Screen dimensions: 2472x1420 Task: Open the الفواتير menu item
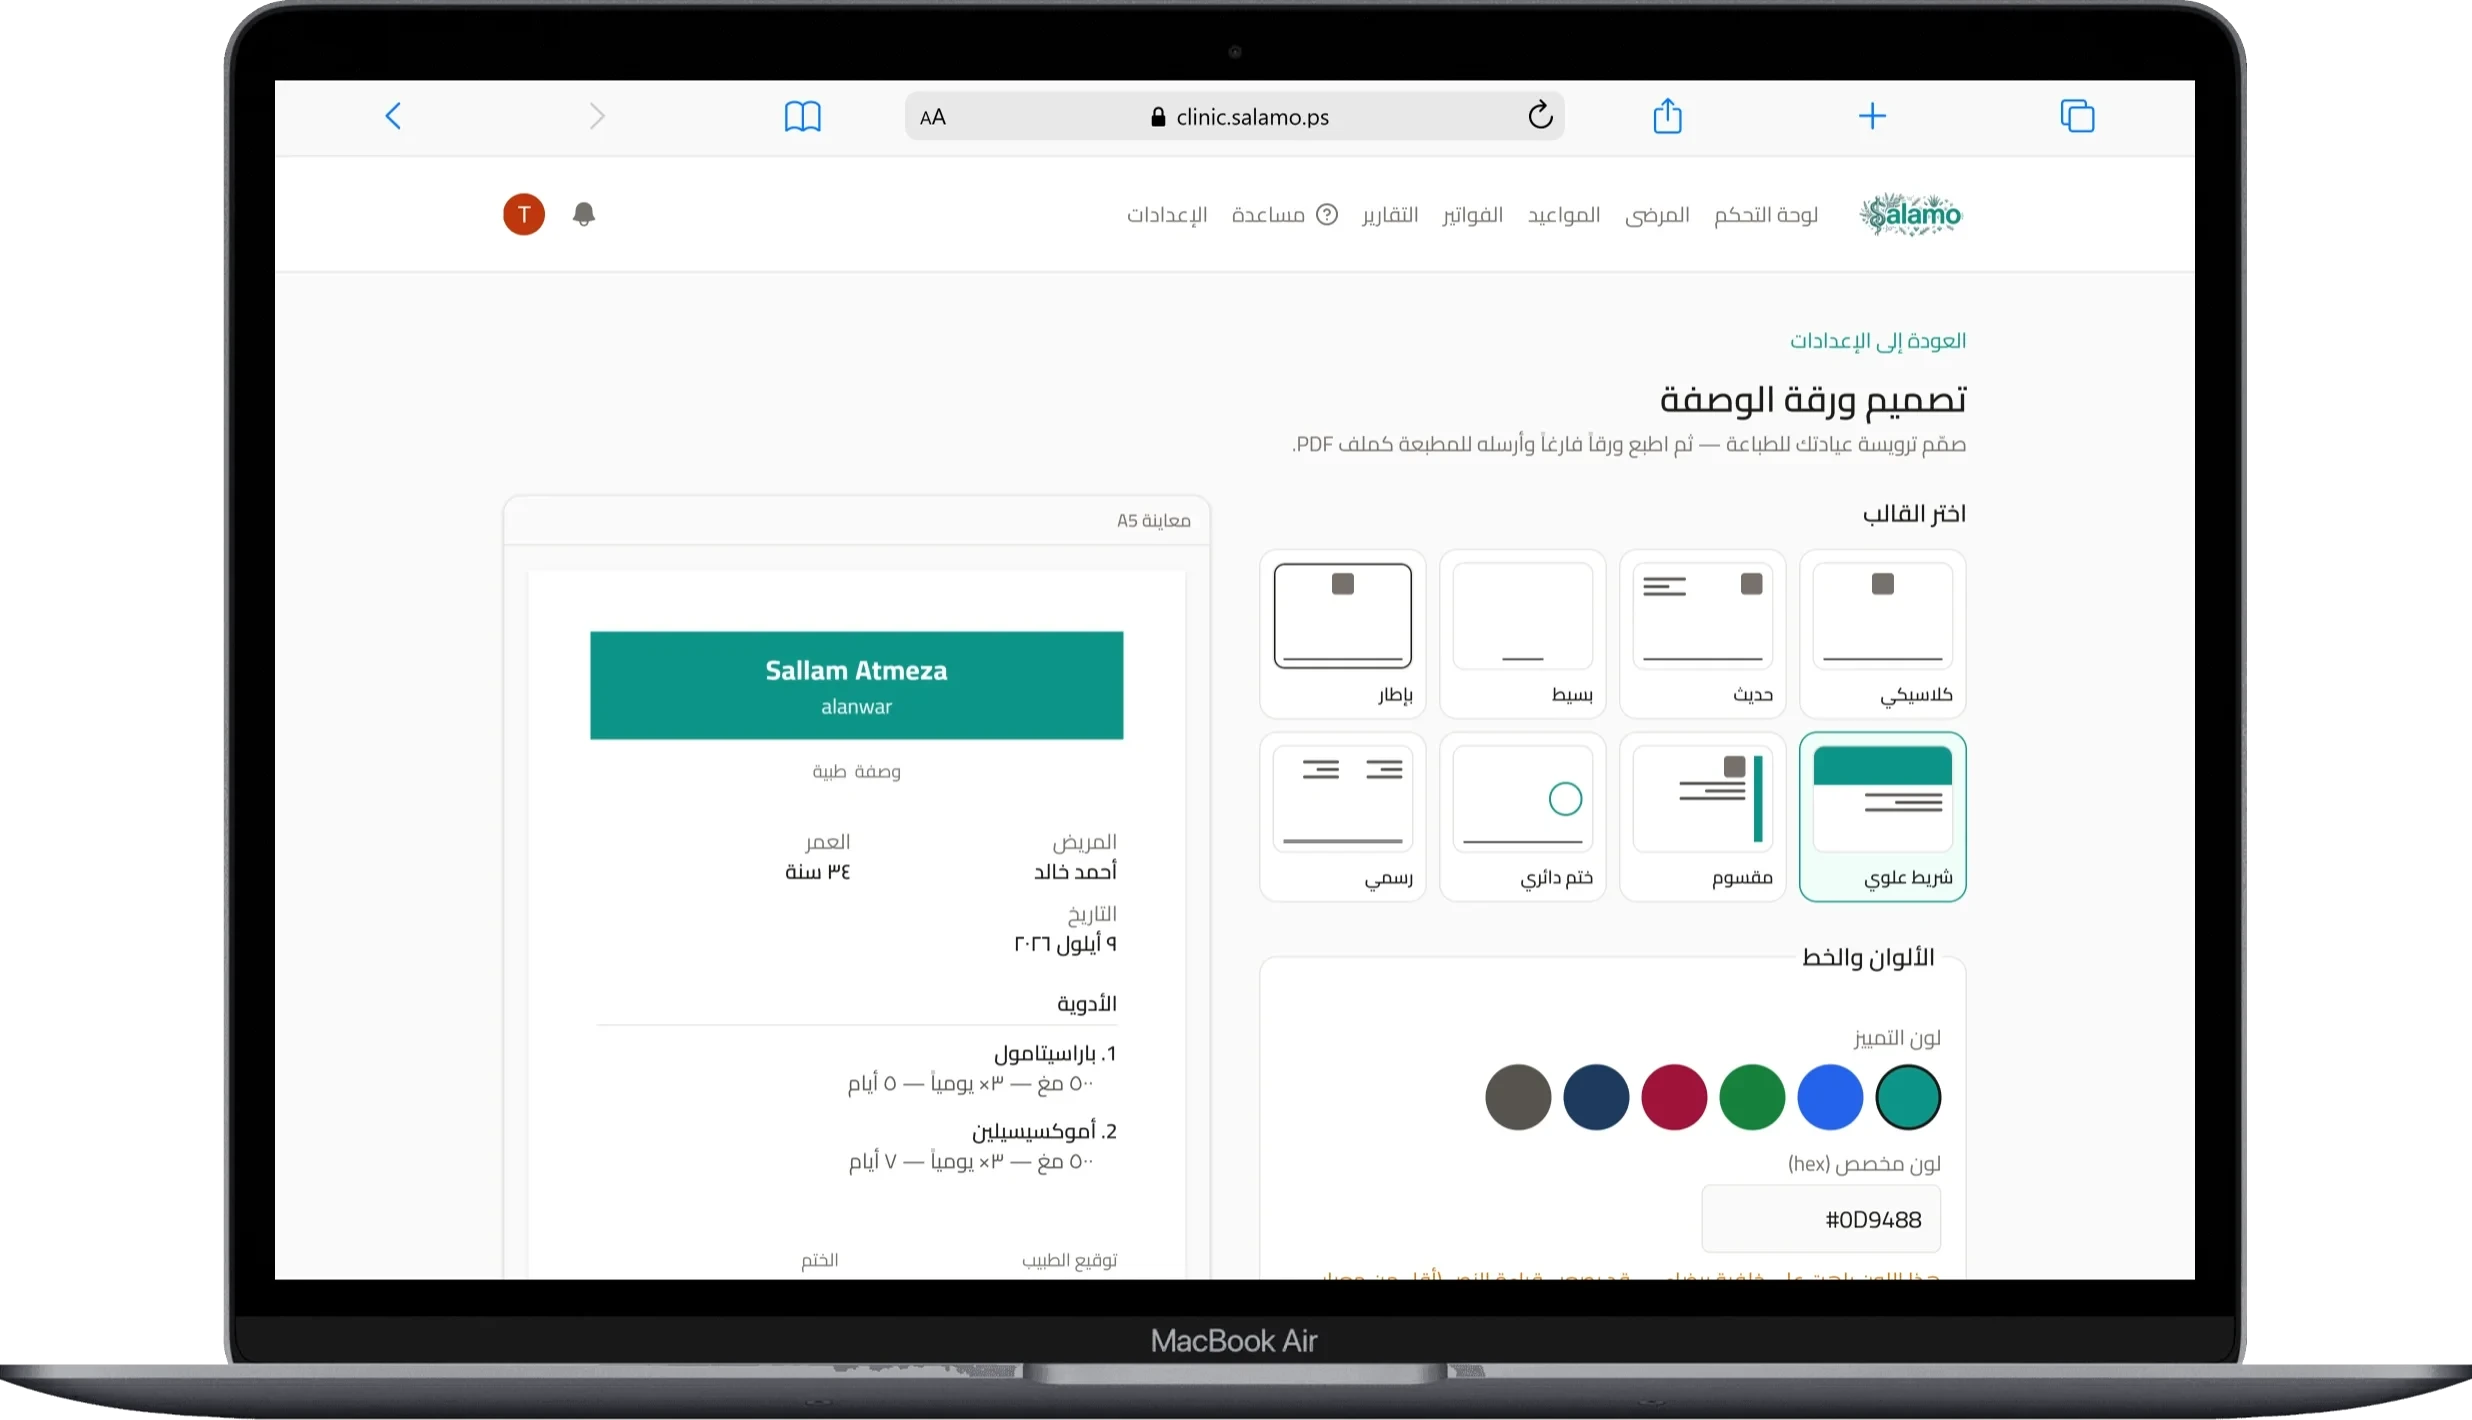click(x=1472, y=214)
